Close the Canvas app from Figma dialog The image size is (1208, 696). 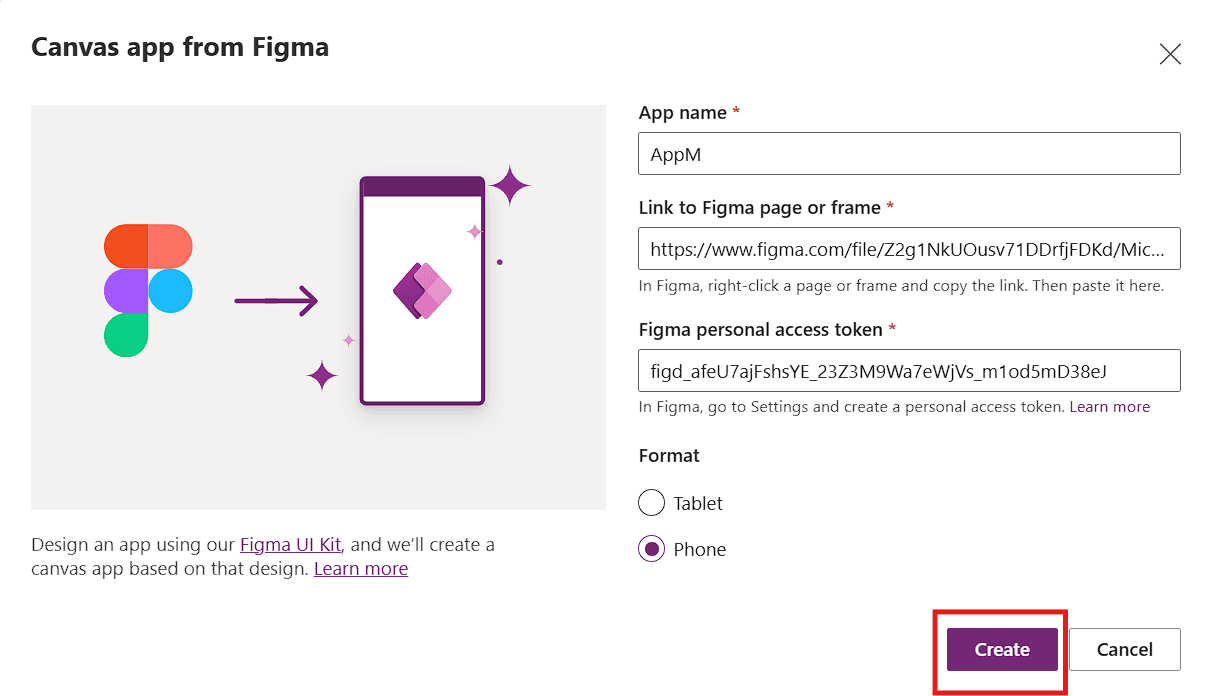(1170, 54)
